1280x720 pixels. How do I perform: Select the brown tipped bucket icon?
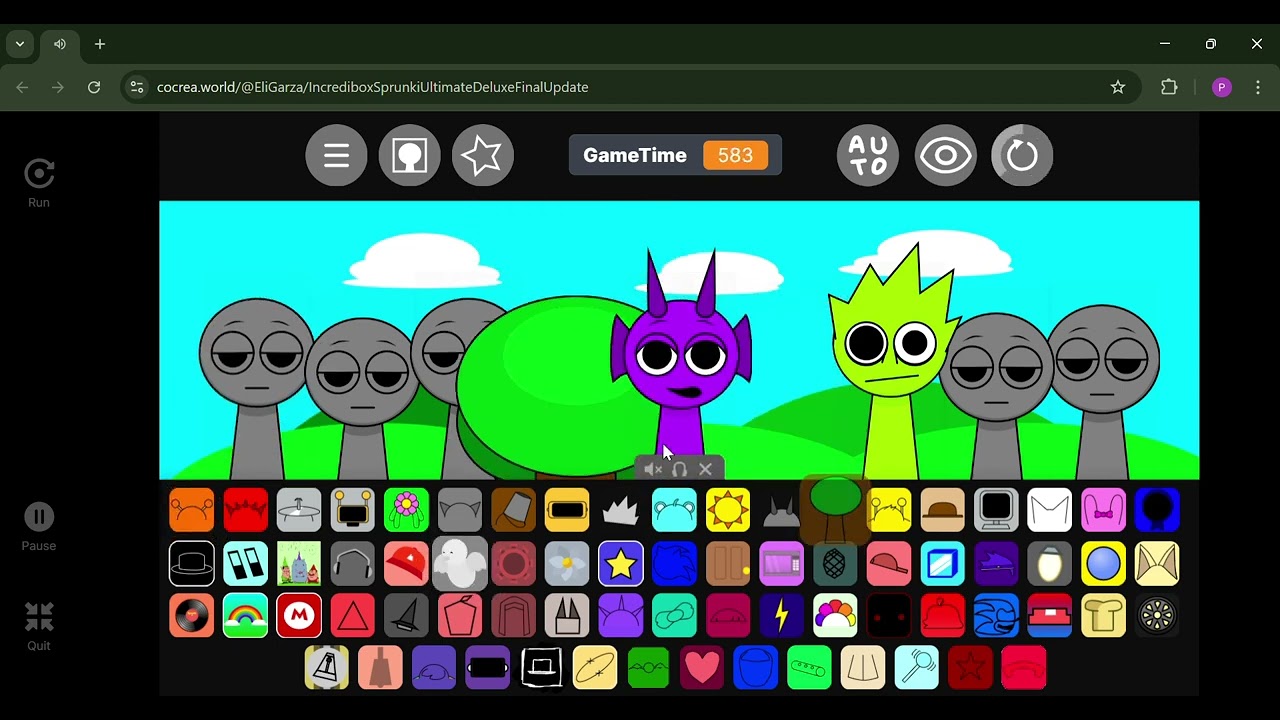point(513,510)
